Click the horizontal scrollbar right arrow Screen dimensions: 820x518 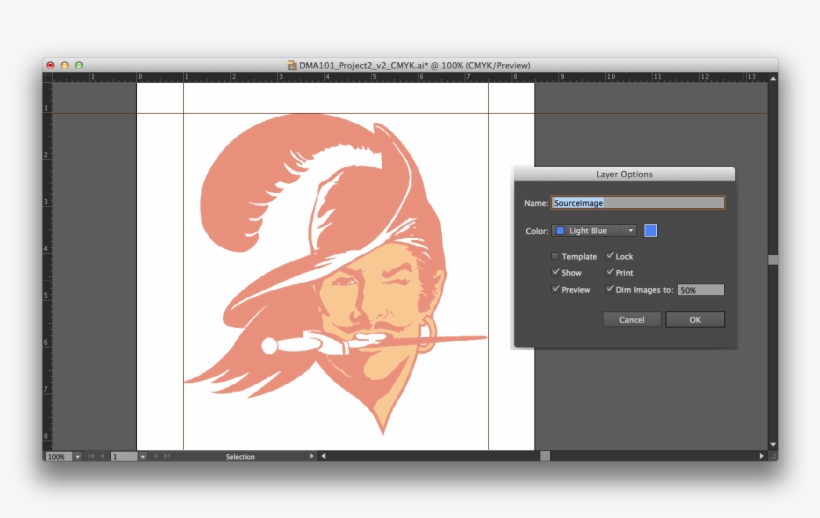click(x=761, y=456)
